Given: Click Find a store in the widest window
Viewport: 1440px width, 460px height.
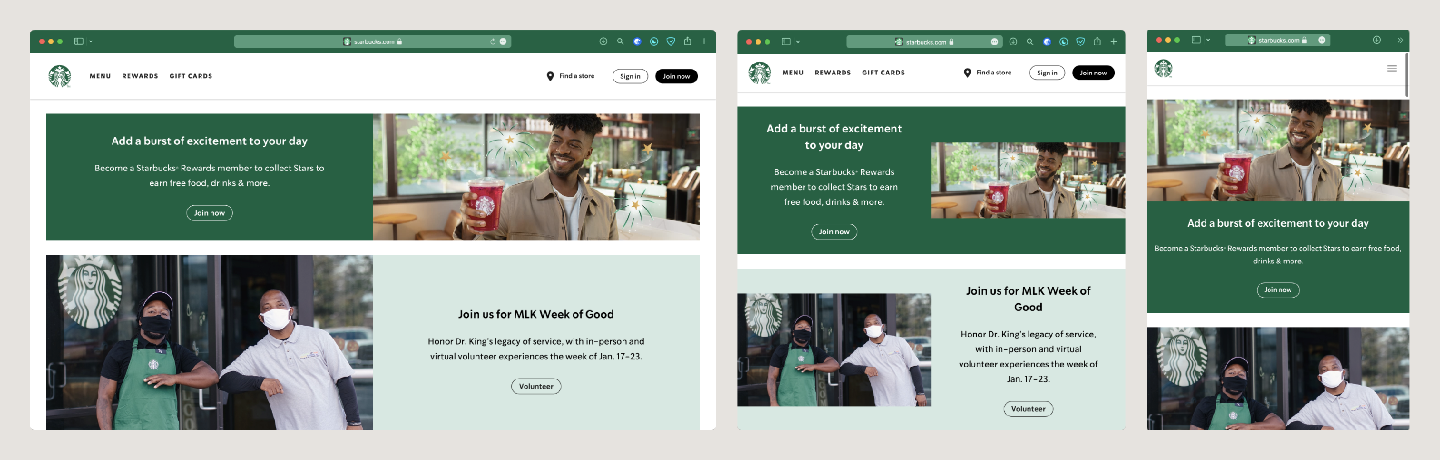Looking at the screenshot, I should (x=570, y=76).
